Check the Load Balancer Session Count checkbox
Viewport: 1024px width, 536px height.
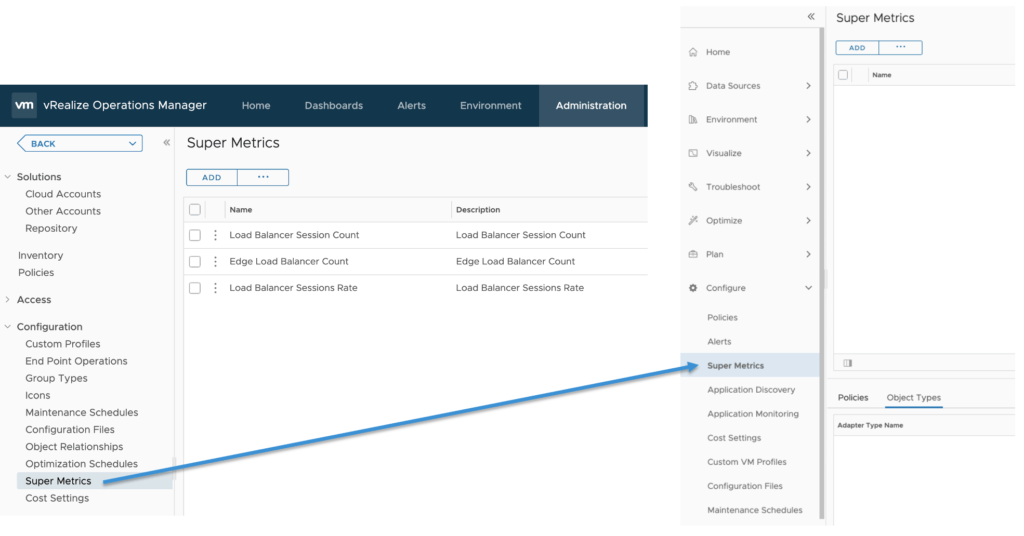tap(195, 235)
